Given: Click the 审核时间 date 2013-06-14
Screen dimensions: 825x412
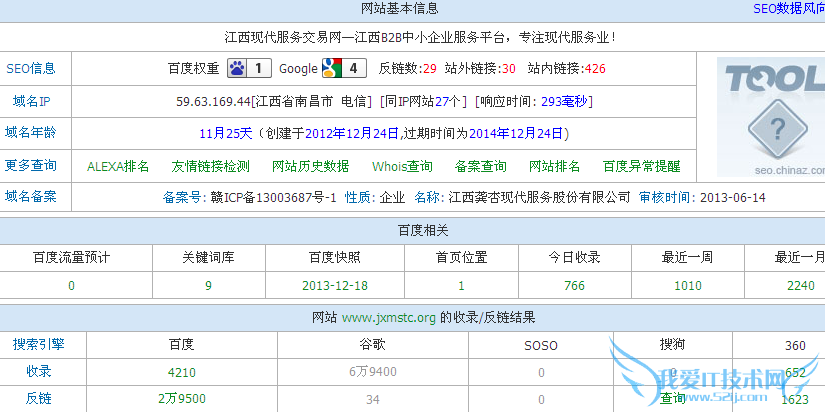Looking at the screenshot, I should [x=733, y=198].
